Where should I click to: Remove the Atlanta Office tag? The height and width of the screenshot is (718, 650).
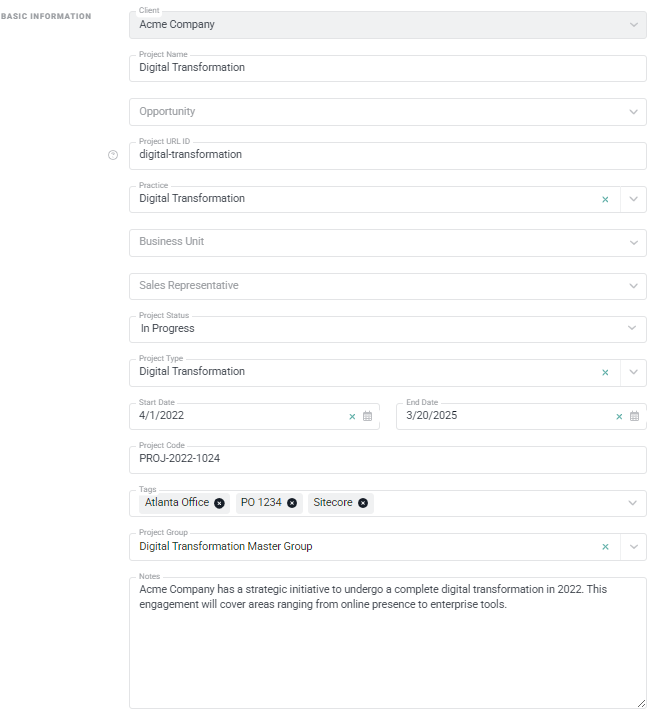pyautogui.click(x=220, y=503)
